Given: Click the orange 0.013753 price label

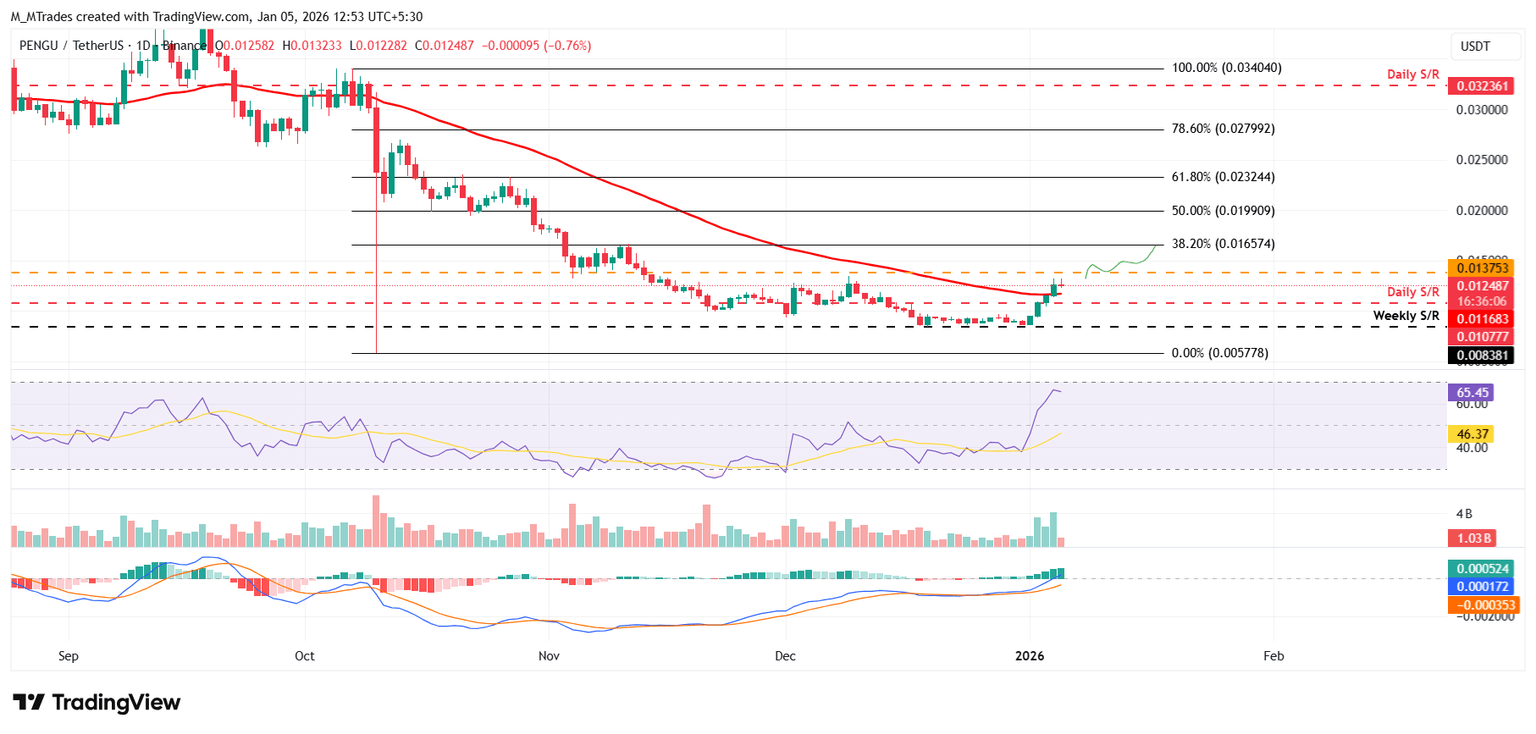Looking at the screenshot, I should (x=1481, y=268).
